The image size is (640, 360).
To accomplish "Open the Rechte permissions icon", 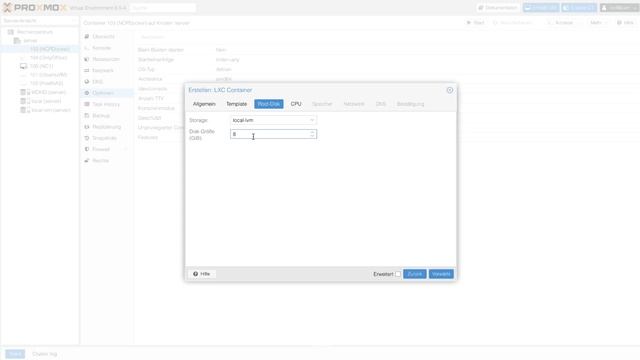I will click(87, 160).
